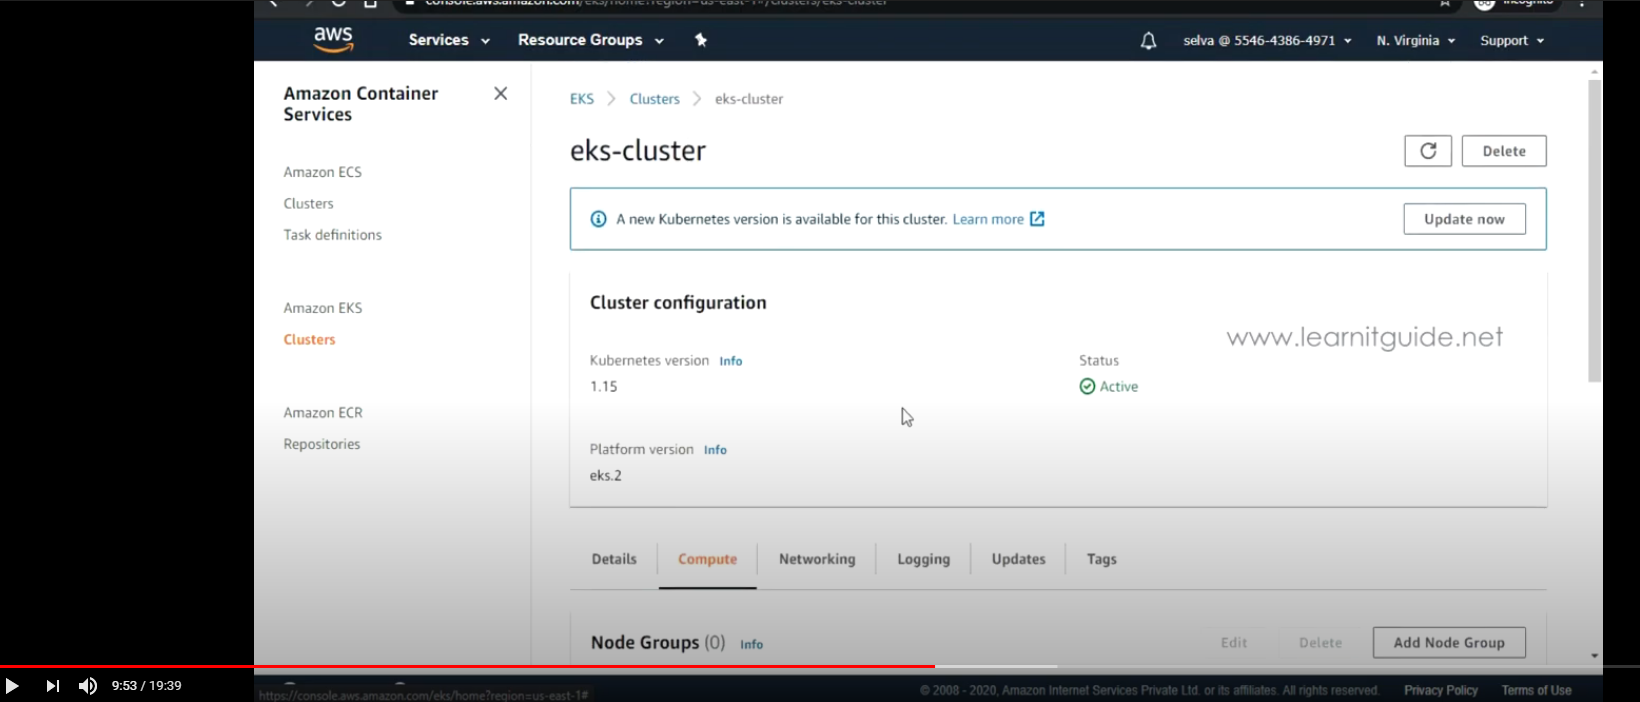Switch to the Tags tab
The height and width of the screenshot is (702, 1640).
click(1101, 559)
